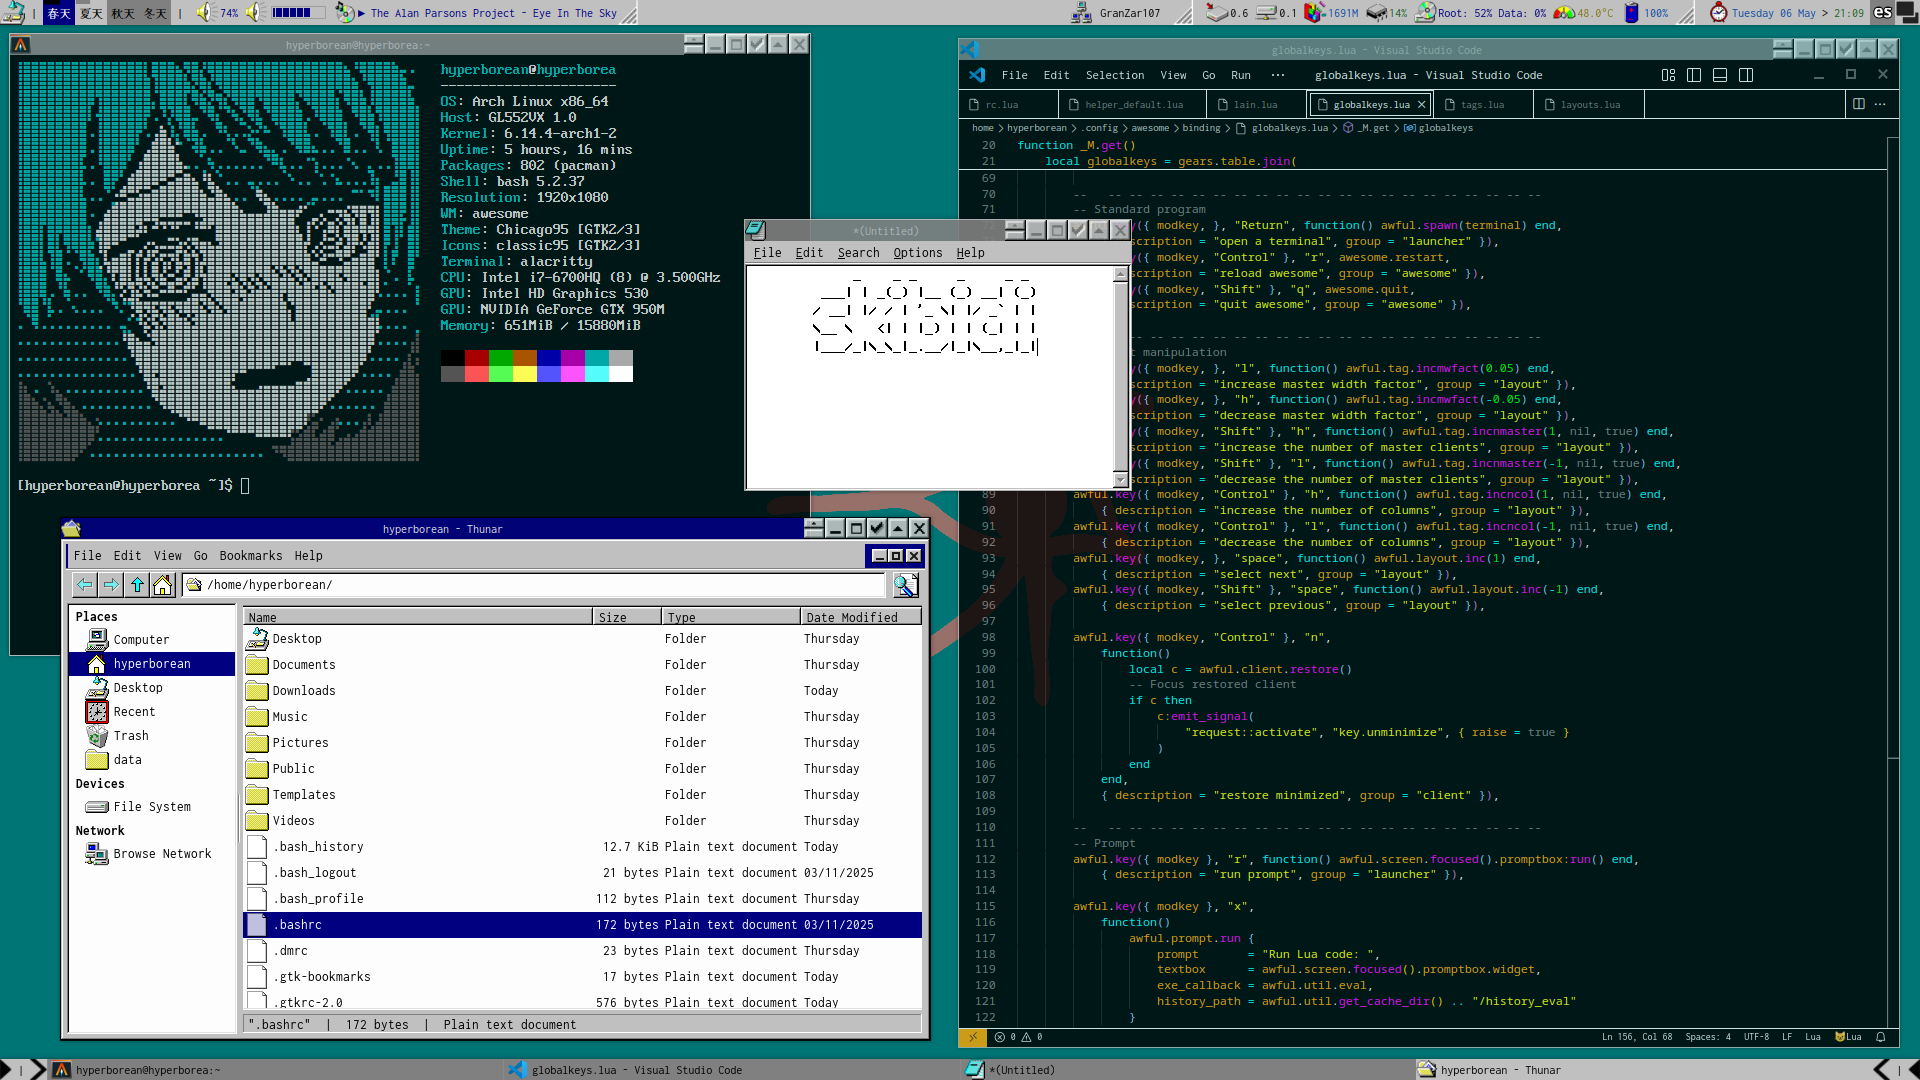This screenshot has height=1080, width=1920.
Task: Click the volume progress bar in panel
Action: (297, 13)
